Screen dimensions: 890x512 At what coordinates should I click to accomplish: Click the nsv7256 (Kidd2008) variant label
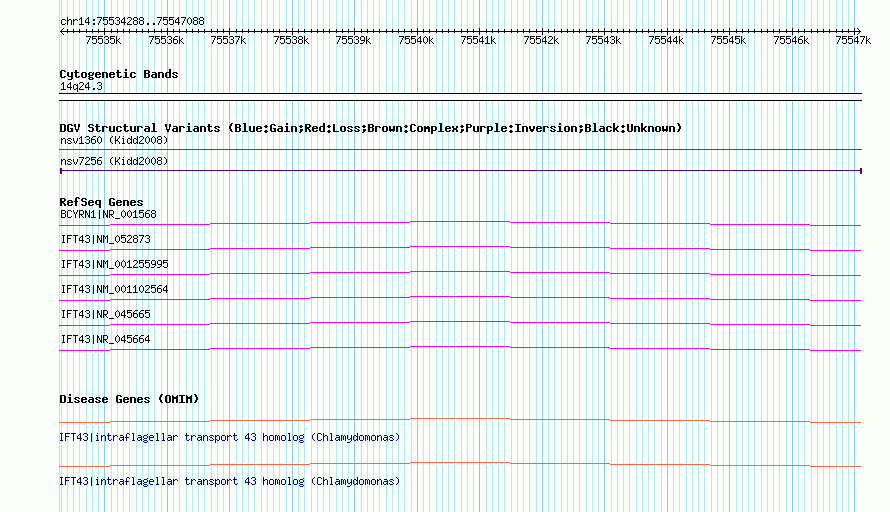click(114, 161)
